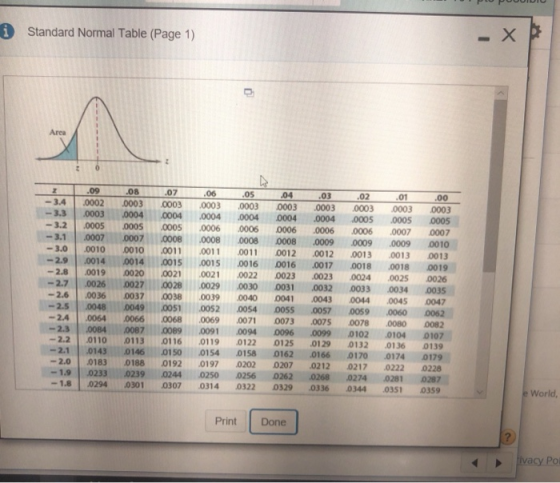Click the -2.9 row label

click(57, 260)
